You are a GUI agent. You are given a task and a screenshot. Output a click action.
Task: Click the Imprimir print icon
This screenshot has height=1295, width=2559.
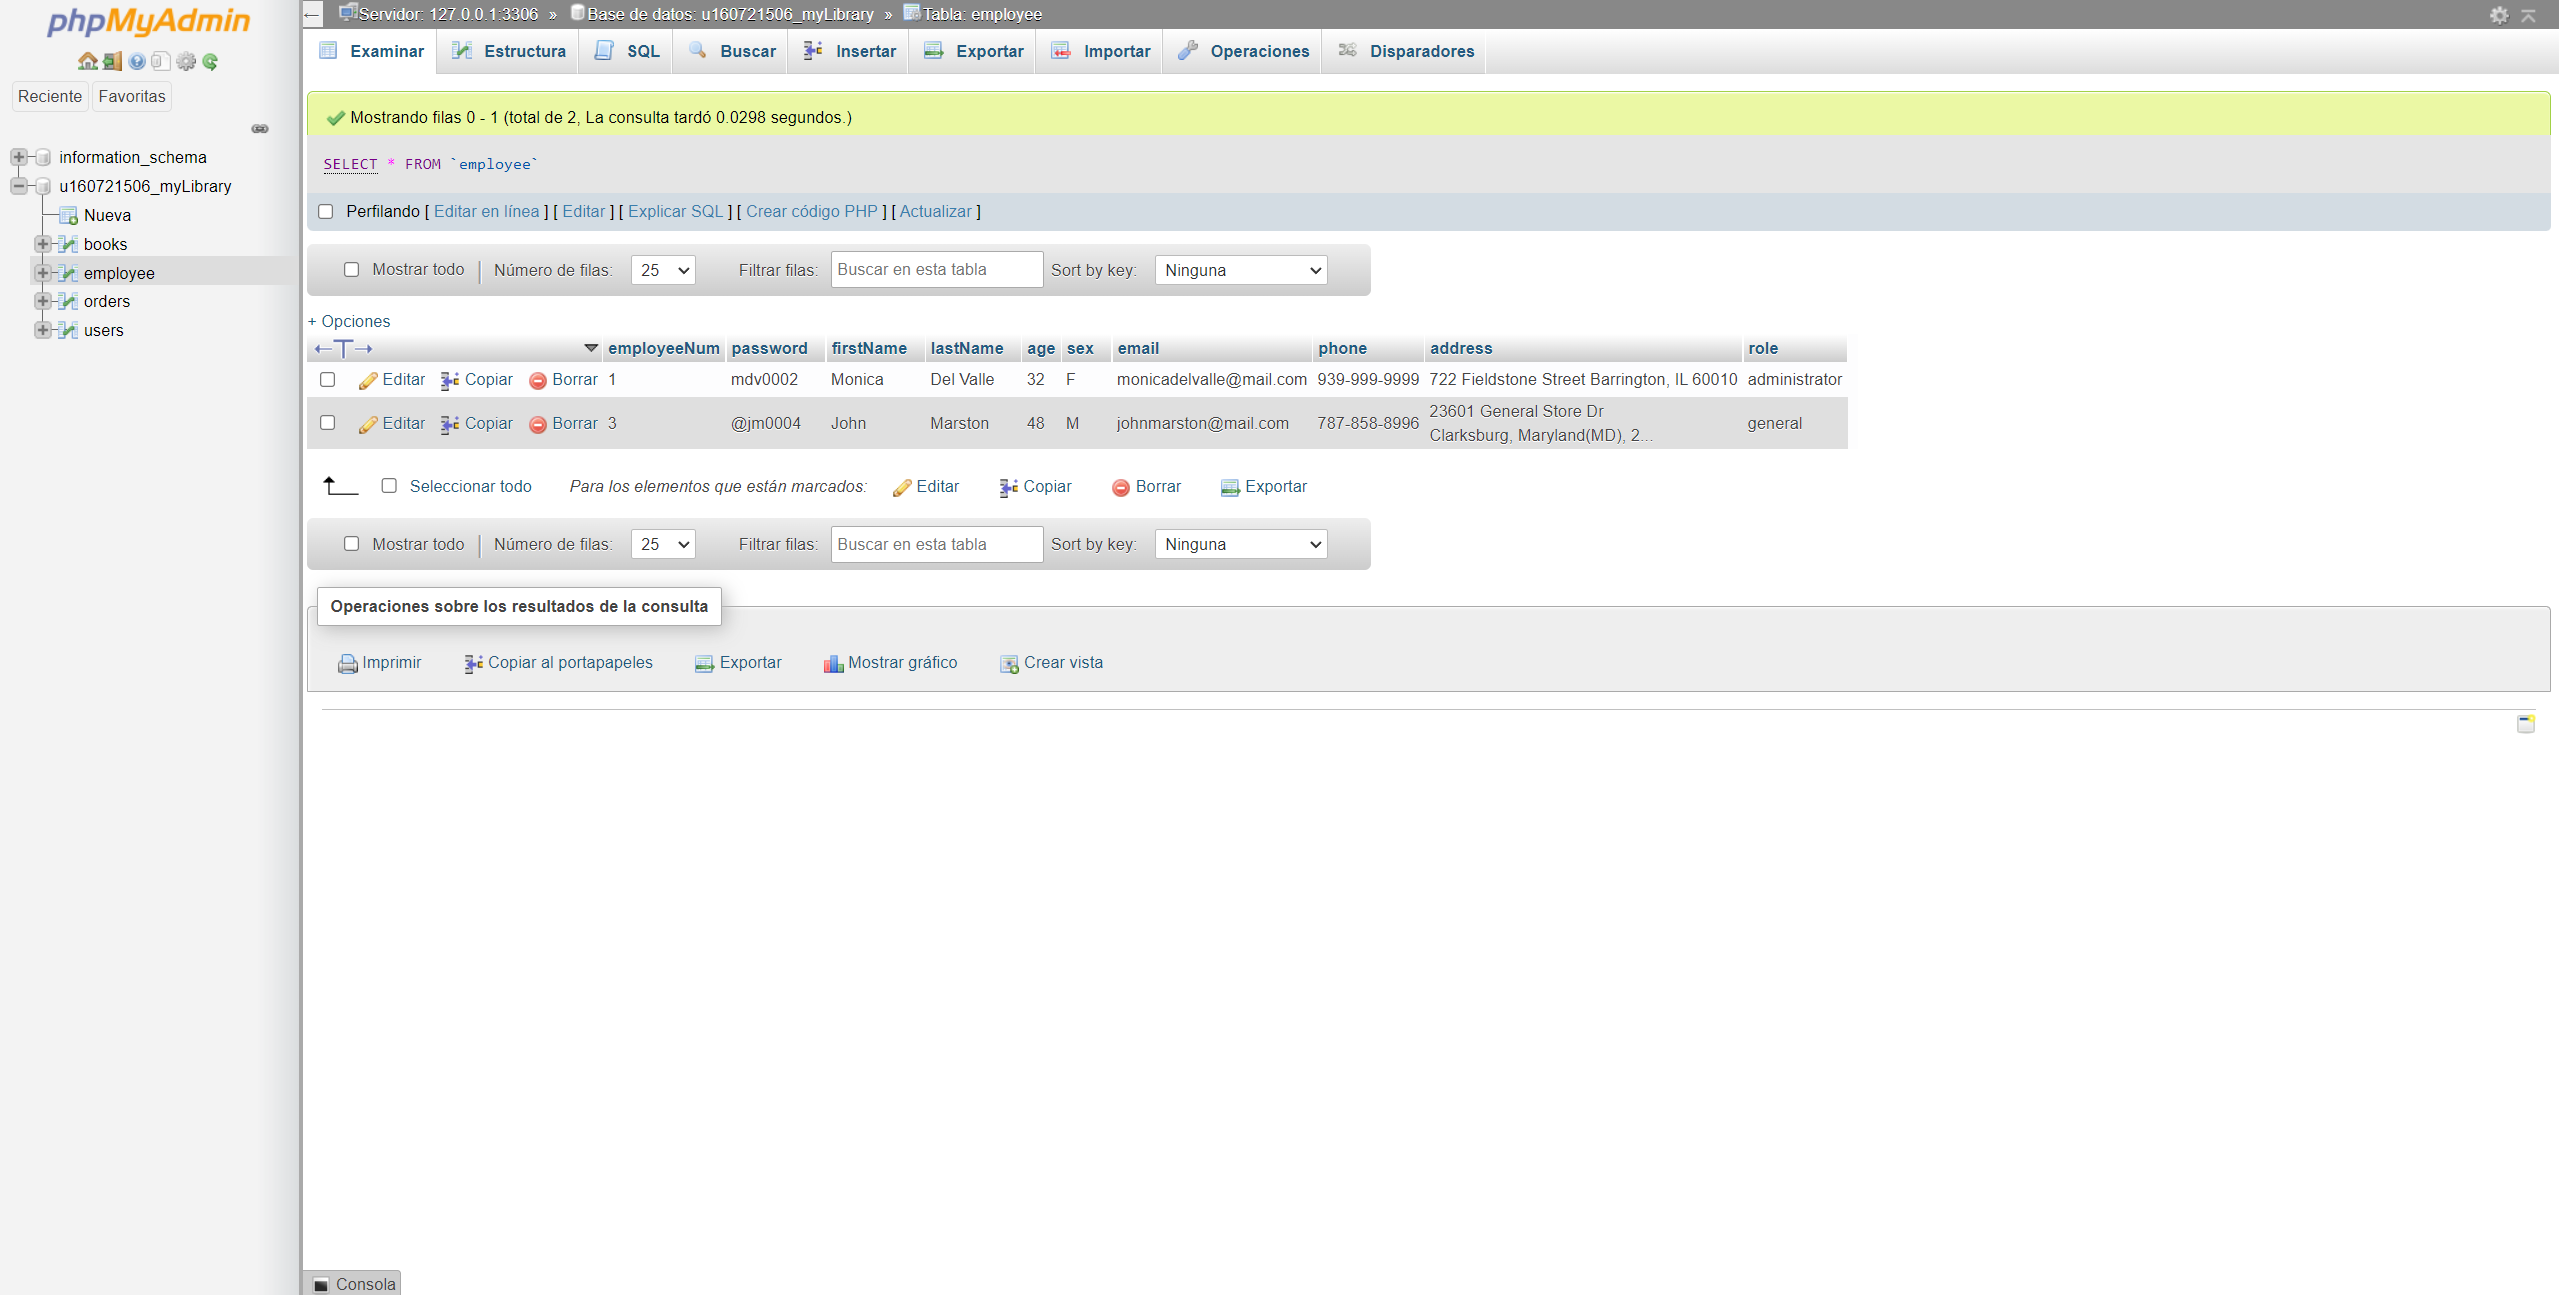[346, 663]
